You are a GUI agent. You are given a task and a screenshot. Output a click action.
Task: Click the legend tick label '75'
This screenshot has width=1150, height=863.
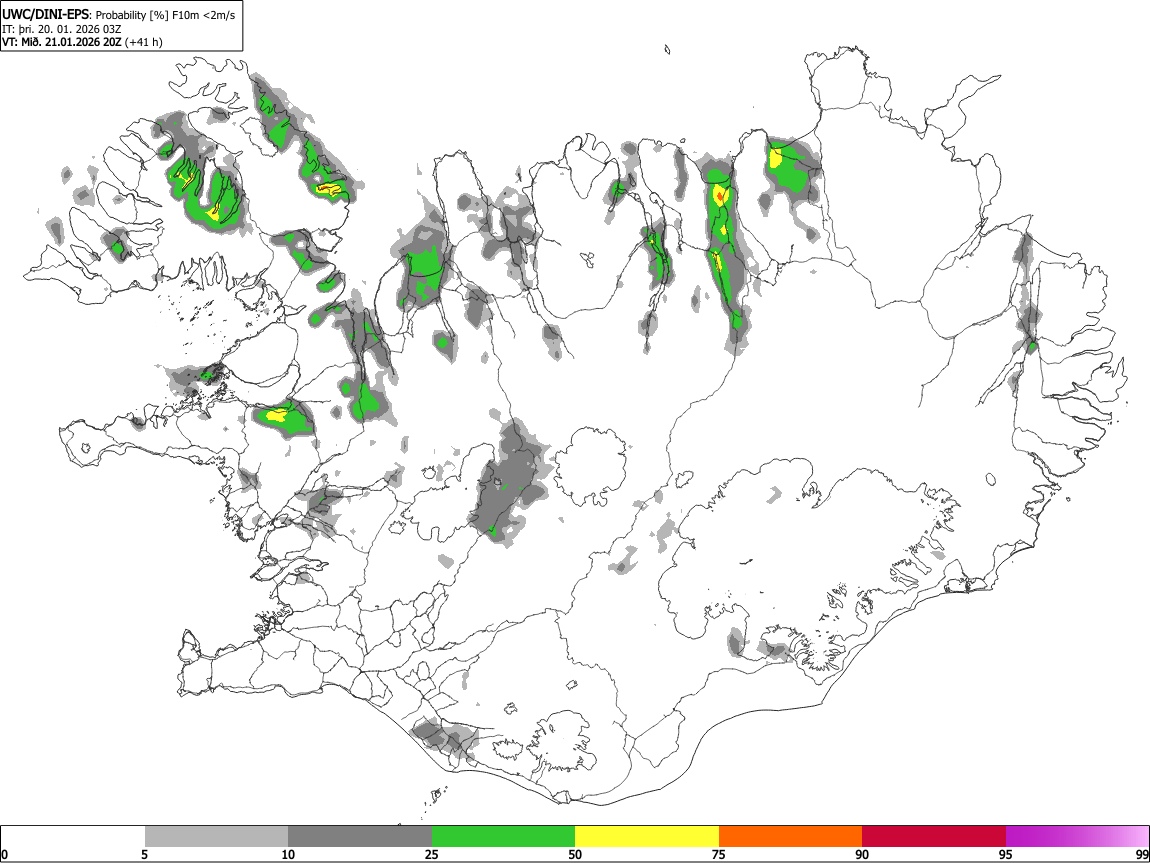(718, 854)
